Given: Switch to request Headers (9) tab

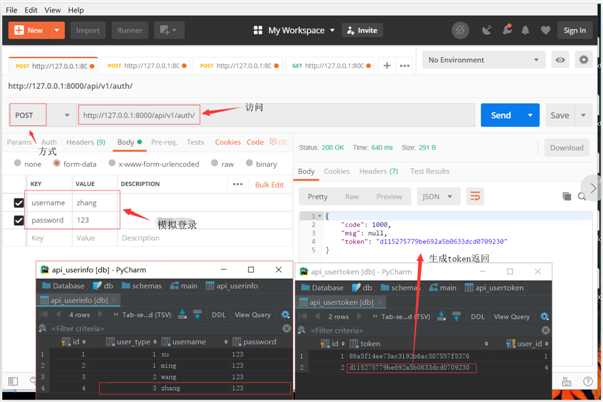Looking at the screenshot, I should tap(86, 142).
